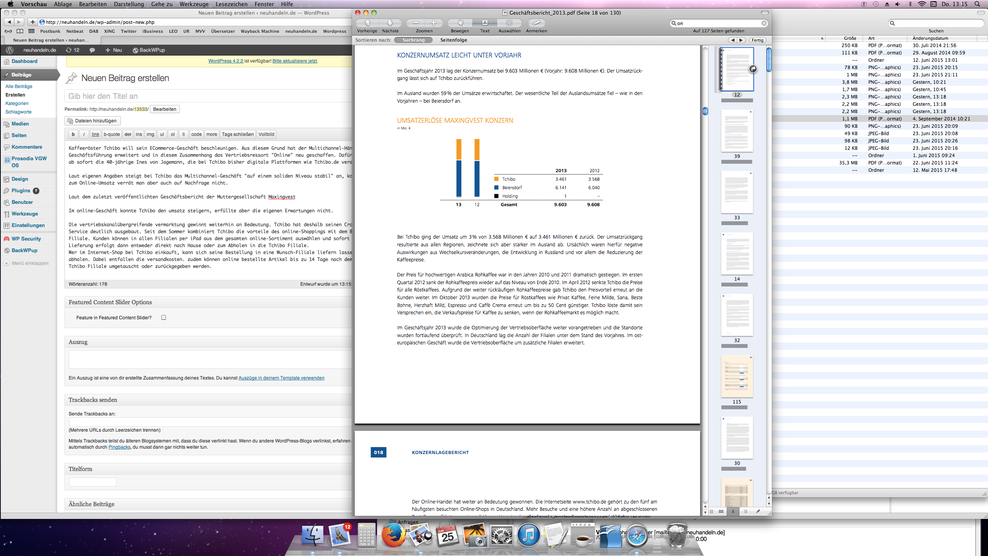Open the Werkzeuge menu

point(193,4)
